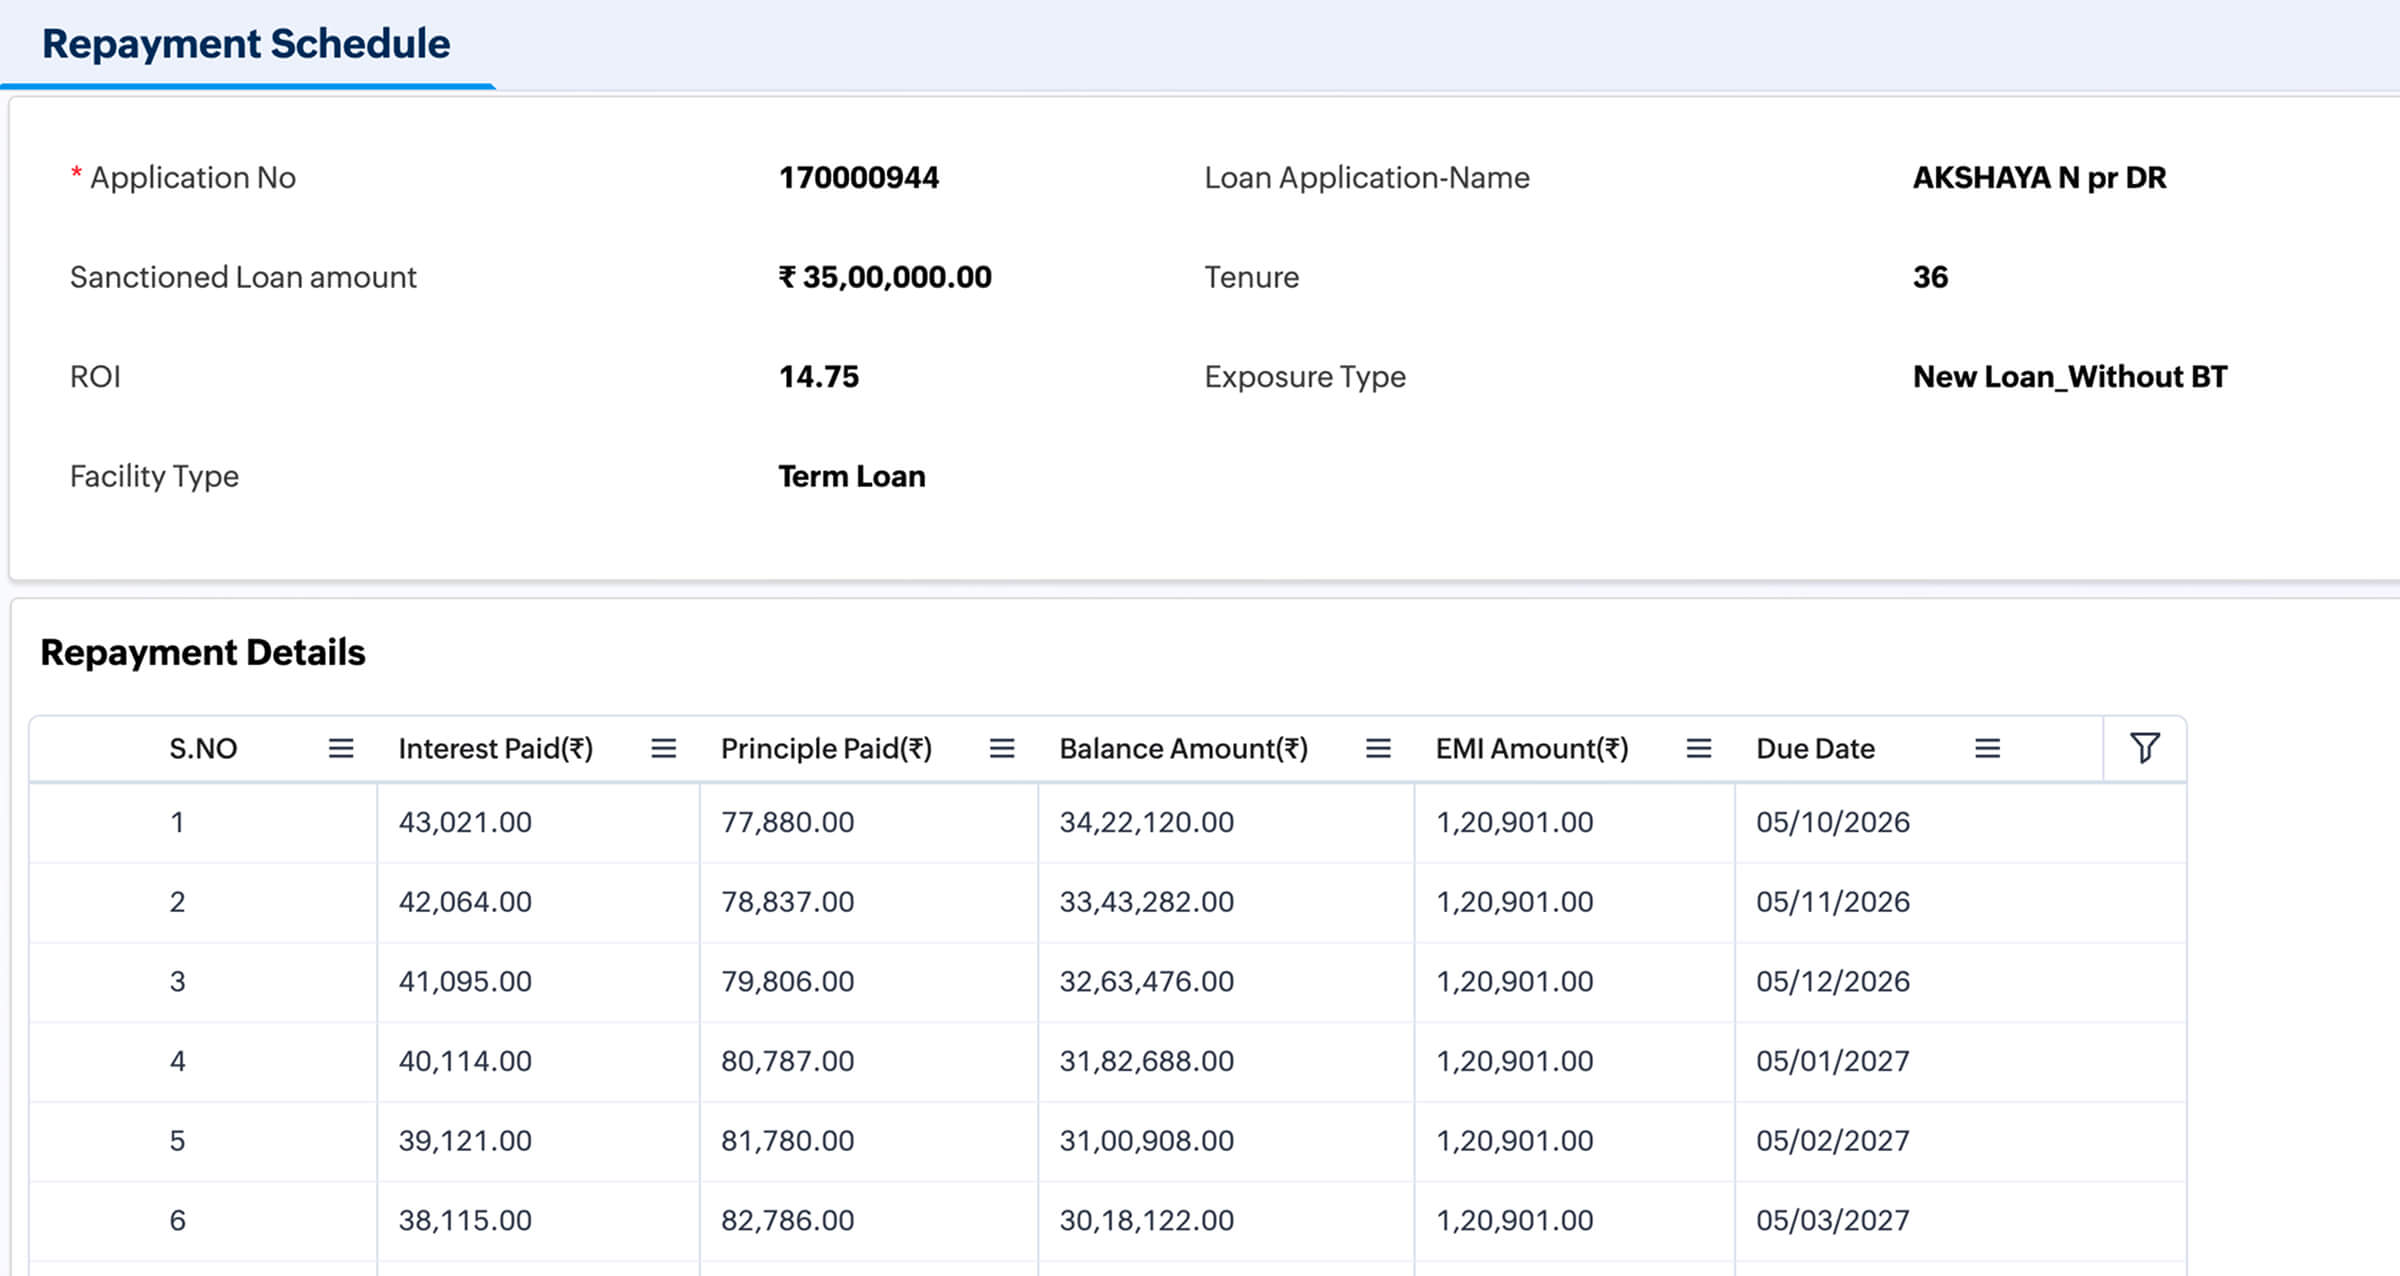
Task: Open the Interest Paid column menu icon
Action: (x=663, y=748)
